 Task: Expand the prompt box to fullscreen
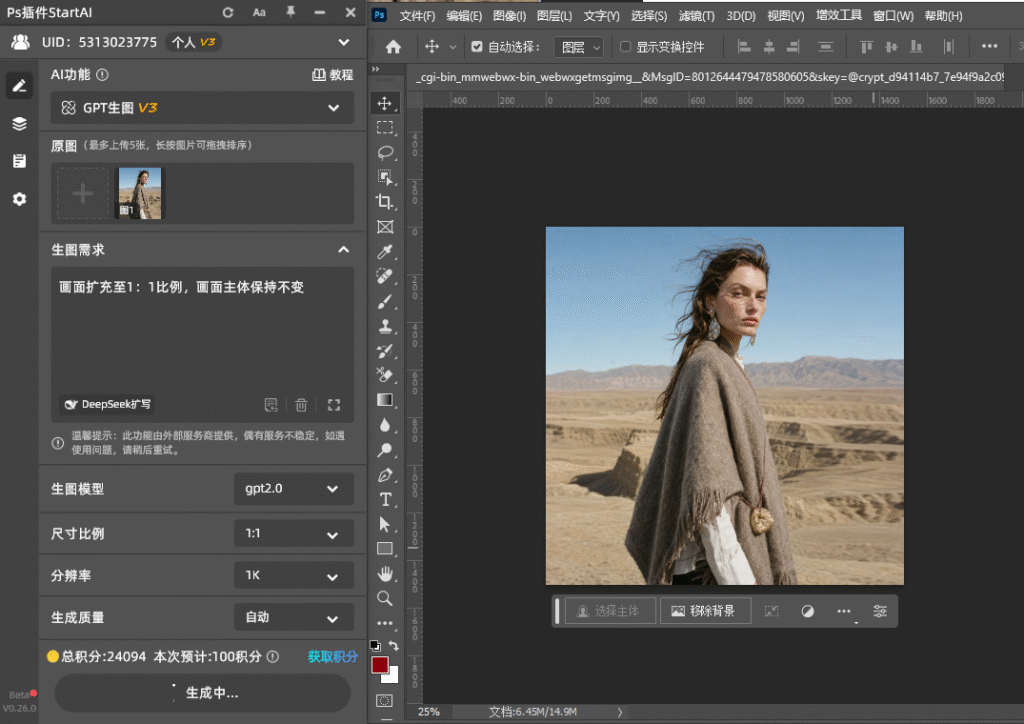coord(334,405)
